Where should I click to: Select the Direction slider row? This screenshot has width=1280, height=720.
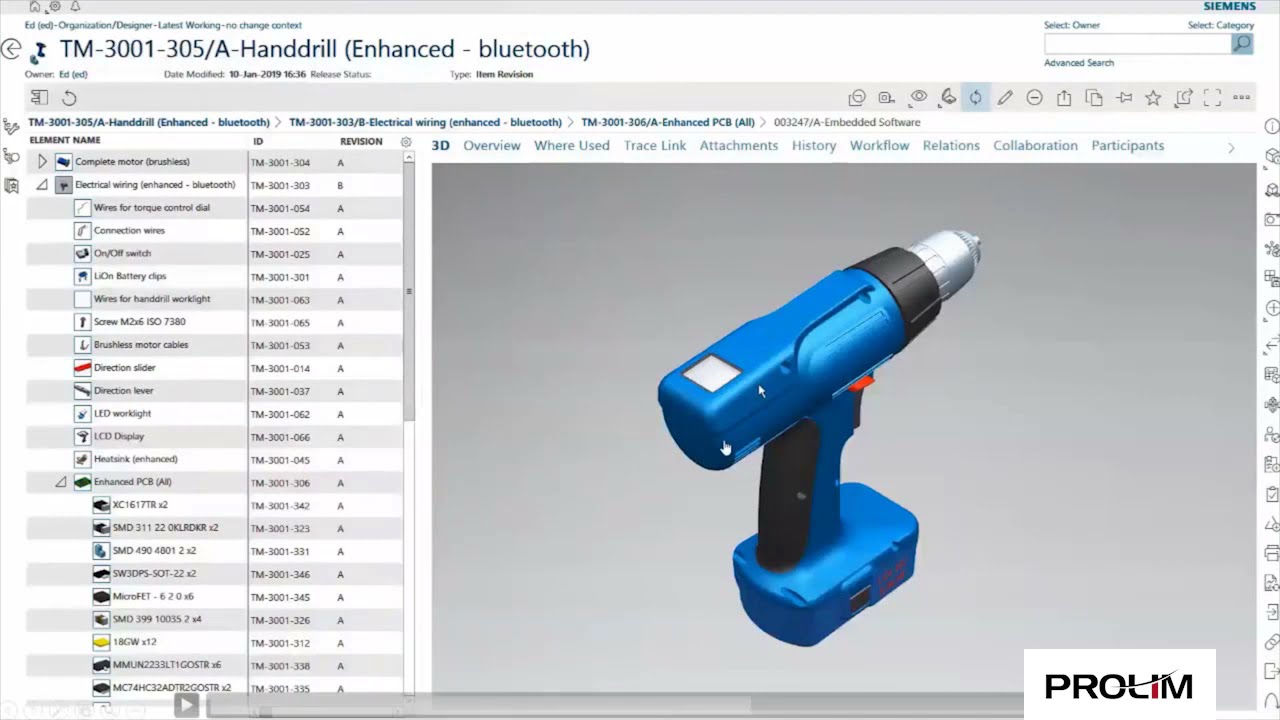coord(215,368)
